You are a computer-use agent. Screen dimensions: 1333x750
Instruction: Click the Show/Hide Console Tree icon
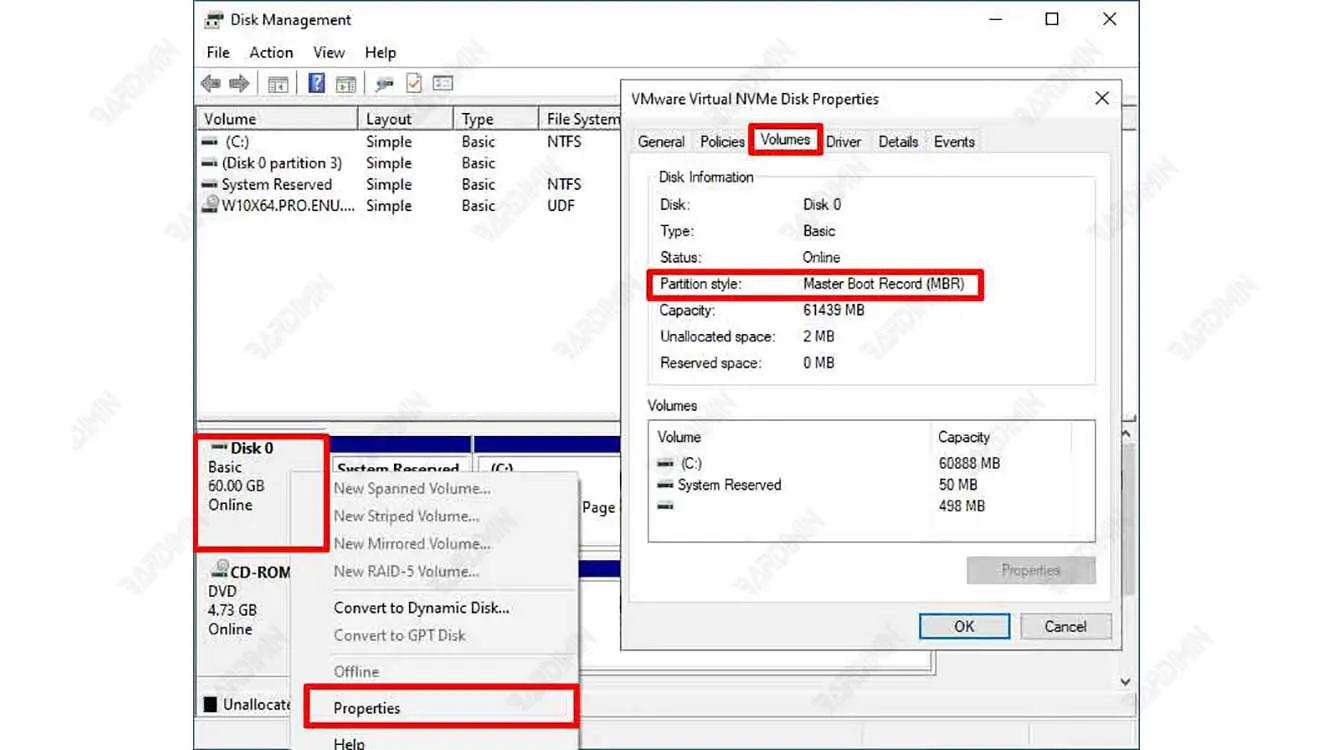click(x=278, y=84)
